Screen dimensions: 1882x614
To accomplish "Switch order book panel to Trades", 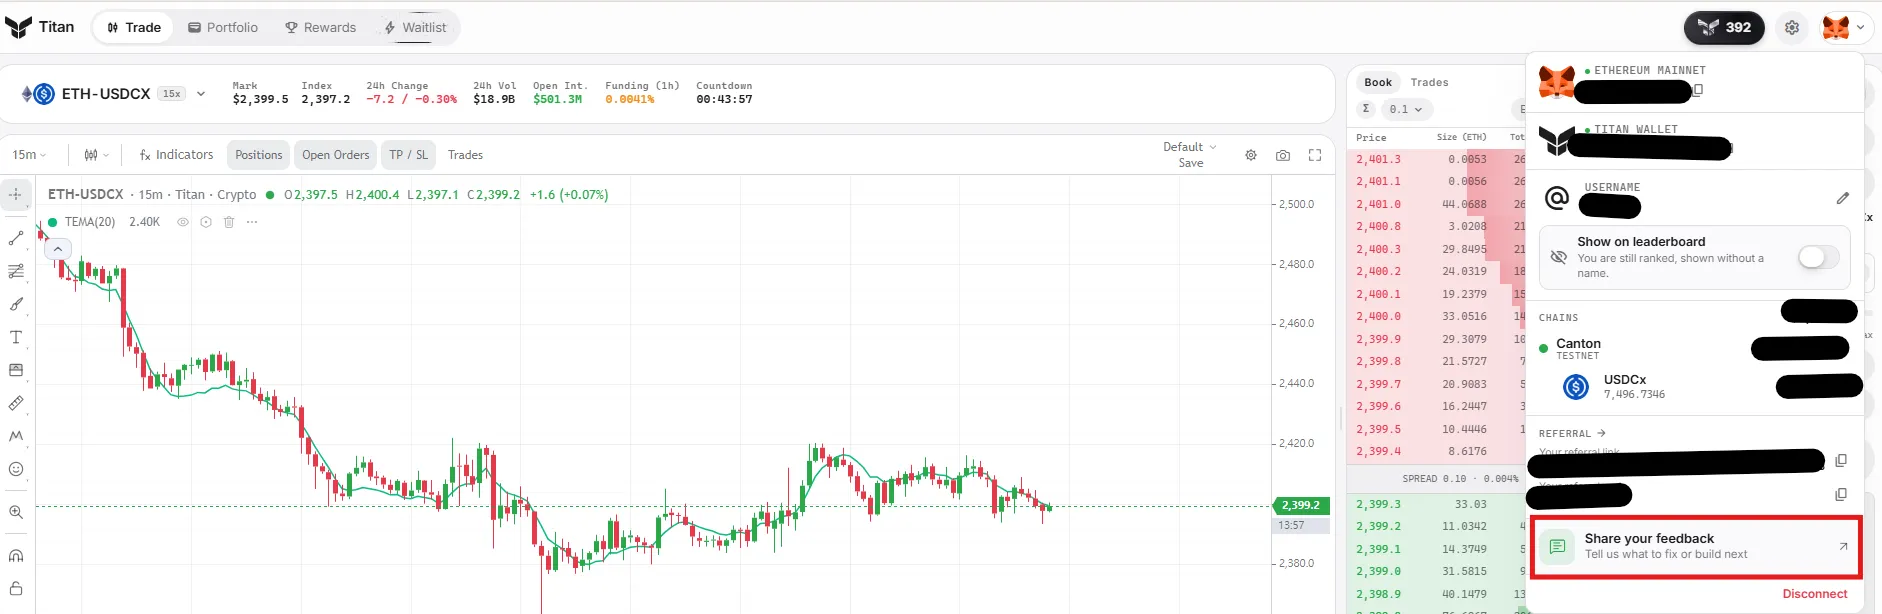I will point(1429,82).
